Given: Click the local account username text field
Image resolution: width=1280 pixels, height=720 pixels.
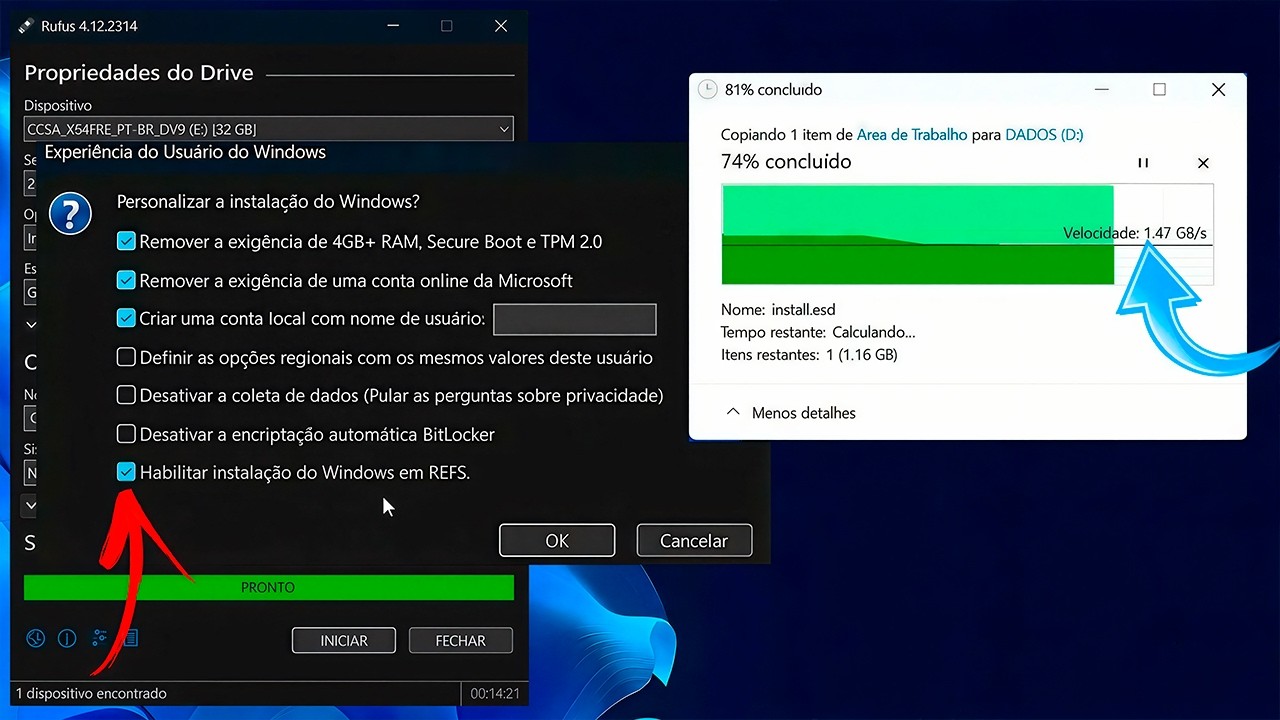Looking at the screenshot, I should pyautogui.click(x=575, y=319).
